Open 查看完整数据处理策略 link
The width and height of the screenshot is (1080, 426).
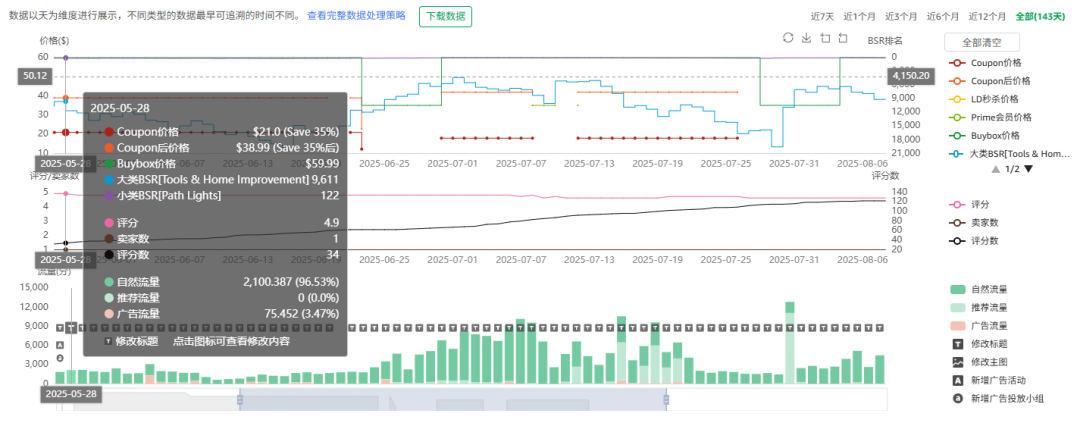[x=356, y=16]
